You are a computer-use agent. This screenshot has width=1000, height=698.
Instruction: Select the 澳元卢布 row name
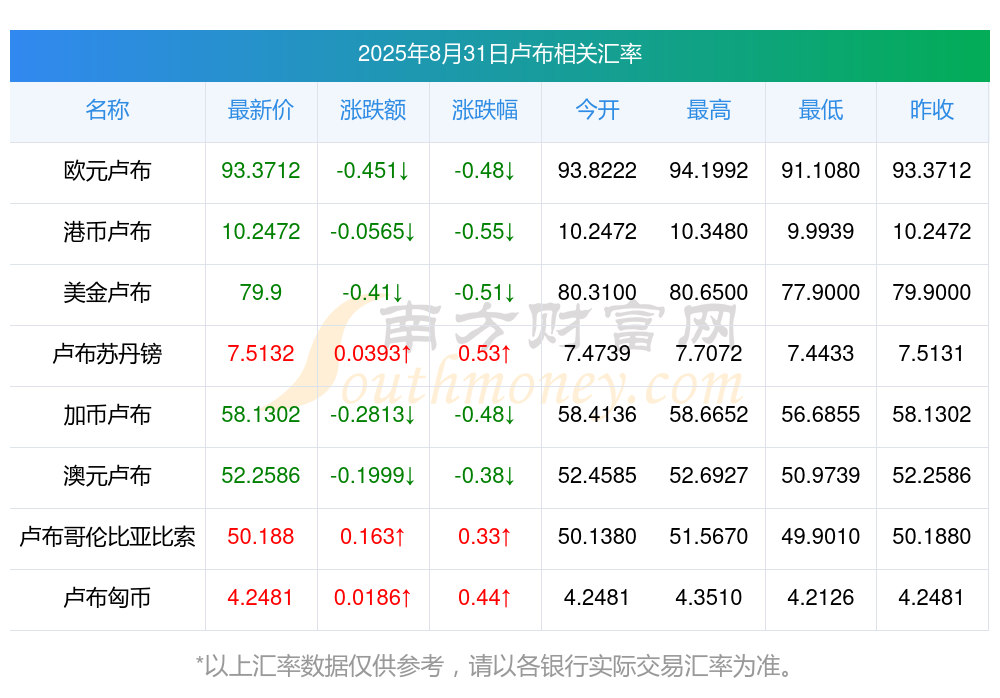coord(107,475)
